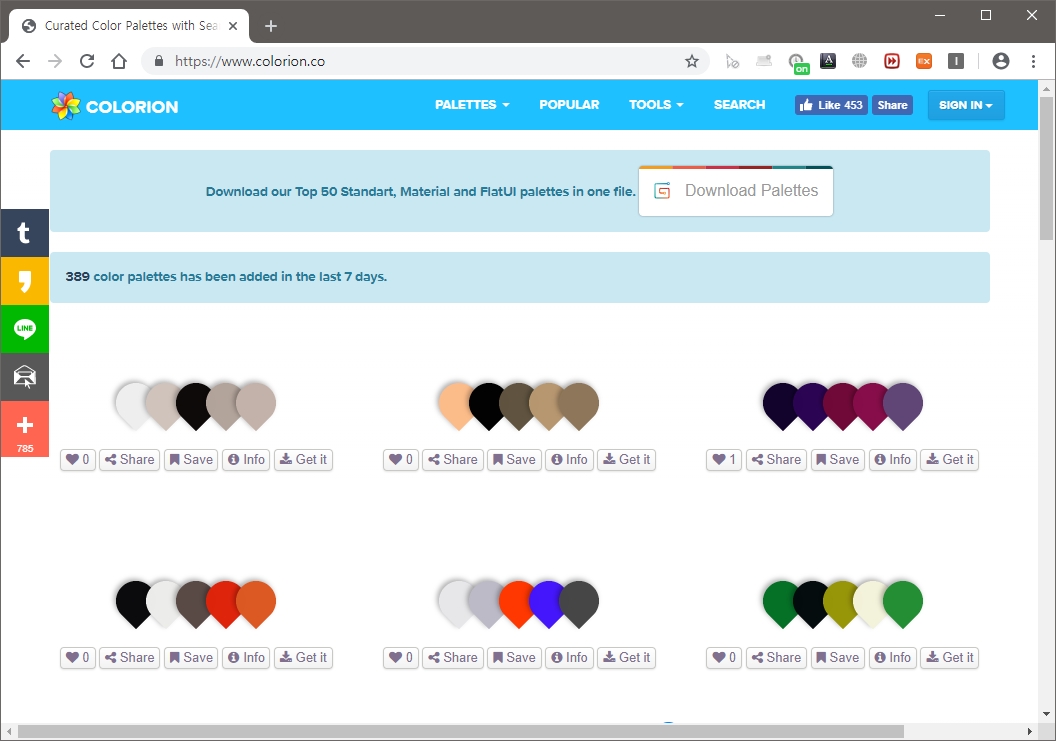Screen dimensions: 1056x741
Task: Click the Download Palettes button
Action: [x=735, y=191]
